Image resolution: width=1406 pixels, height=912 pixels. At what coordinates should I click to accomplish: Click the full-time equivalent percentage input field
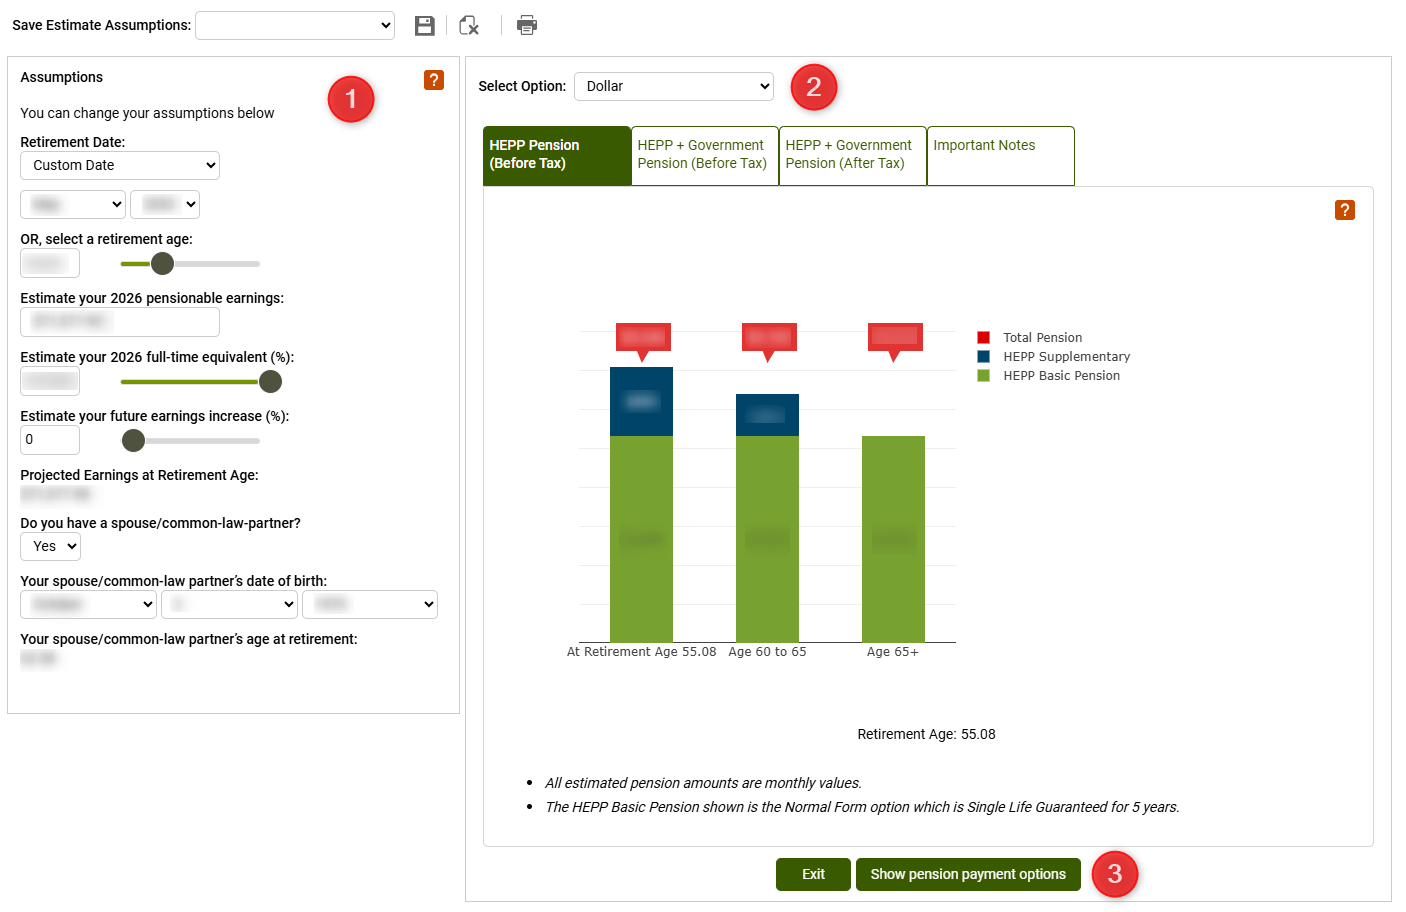(x=50, y=382)
